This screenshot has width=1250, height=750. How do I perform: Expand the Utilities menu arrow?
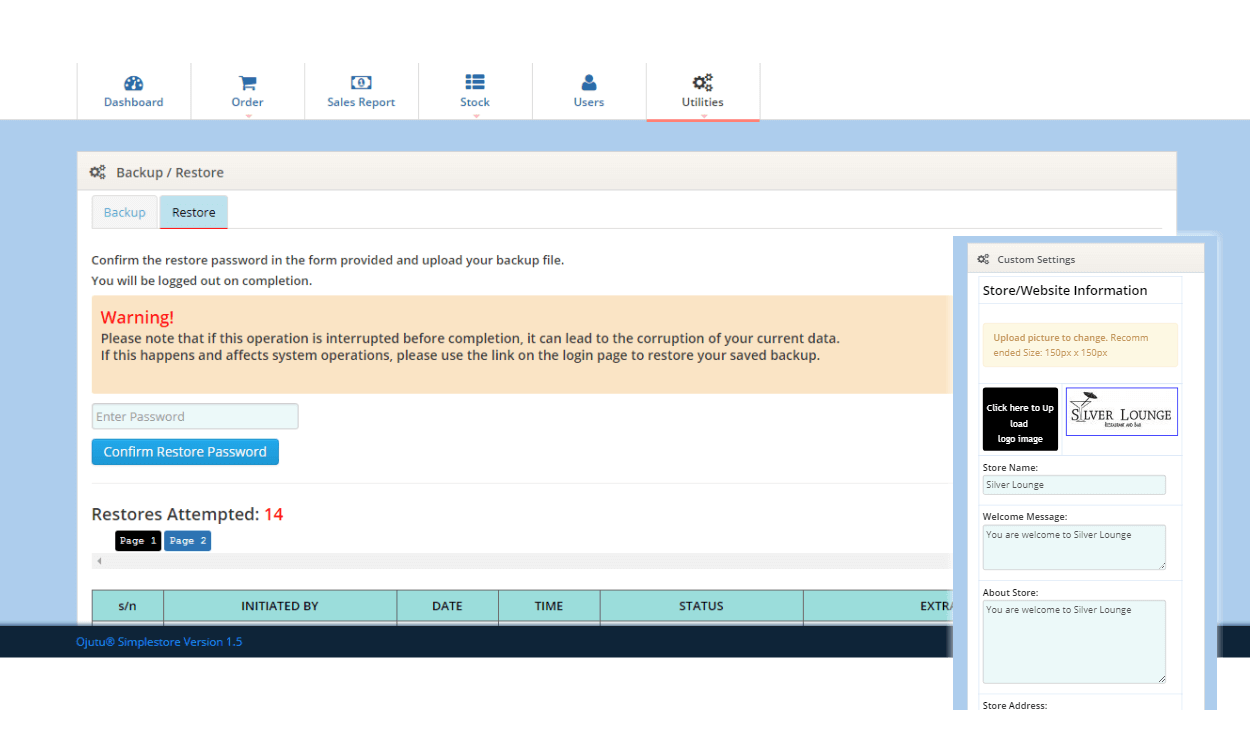pyautogui.click(x=704, y=116)
